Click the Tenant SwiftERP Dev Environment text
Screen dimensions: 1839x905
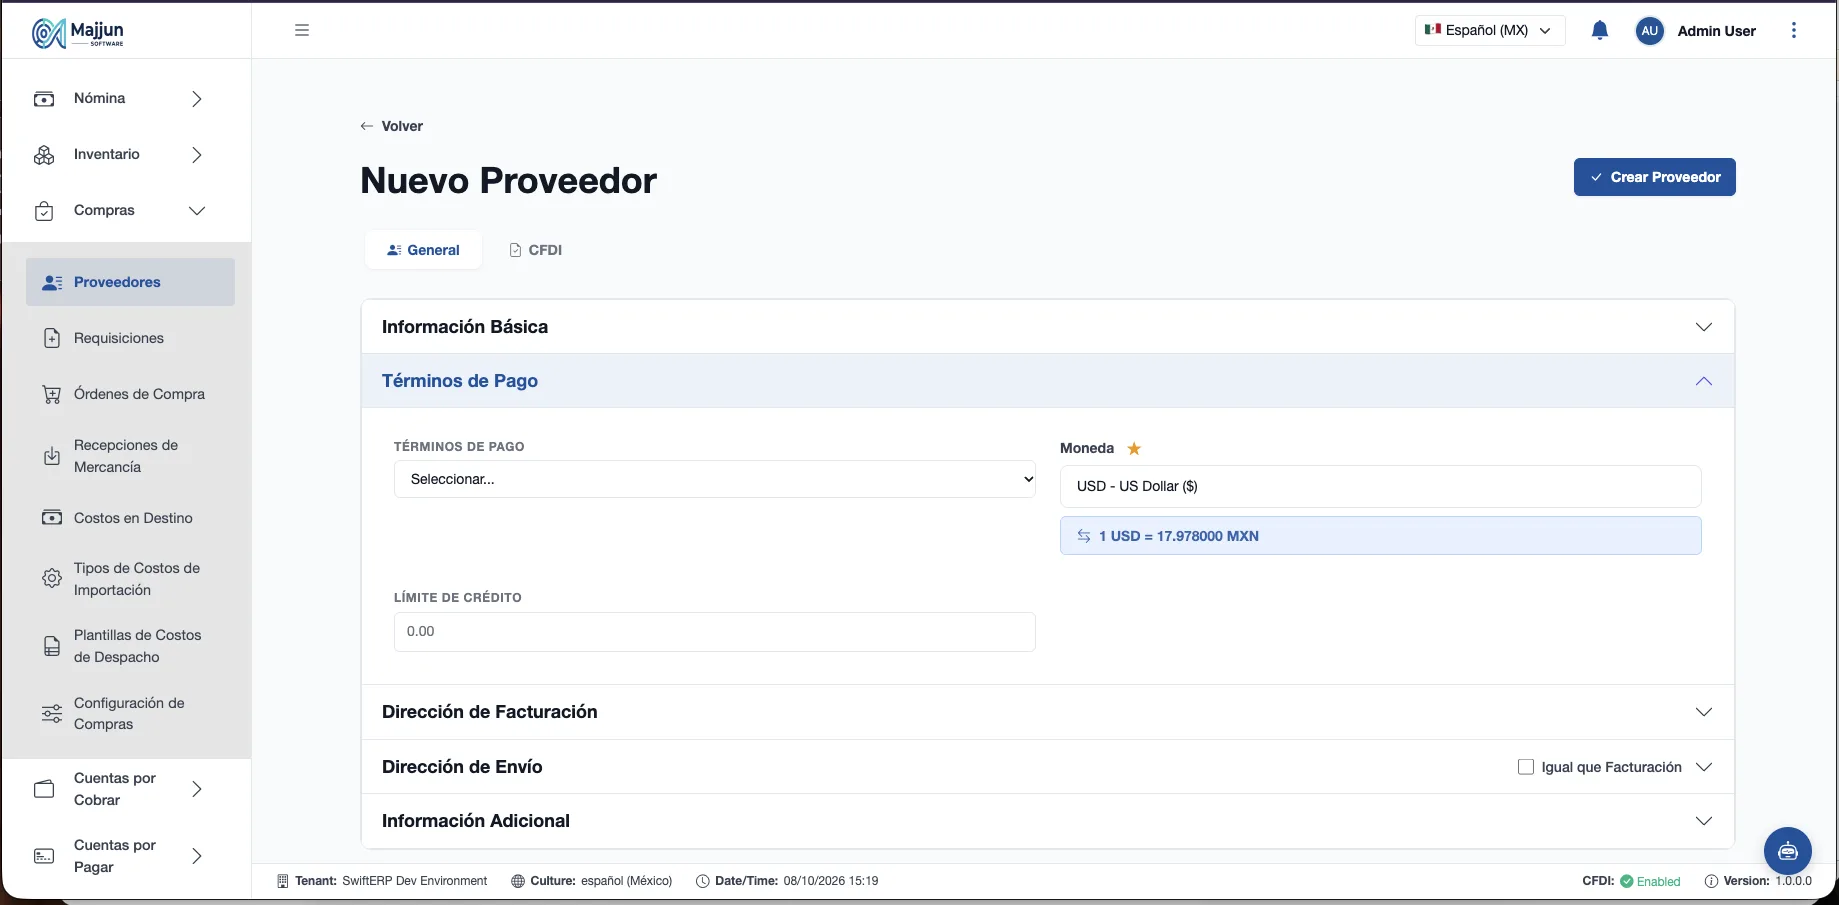[x=382, y=881]
